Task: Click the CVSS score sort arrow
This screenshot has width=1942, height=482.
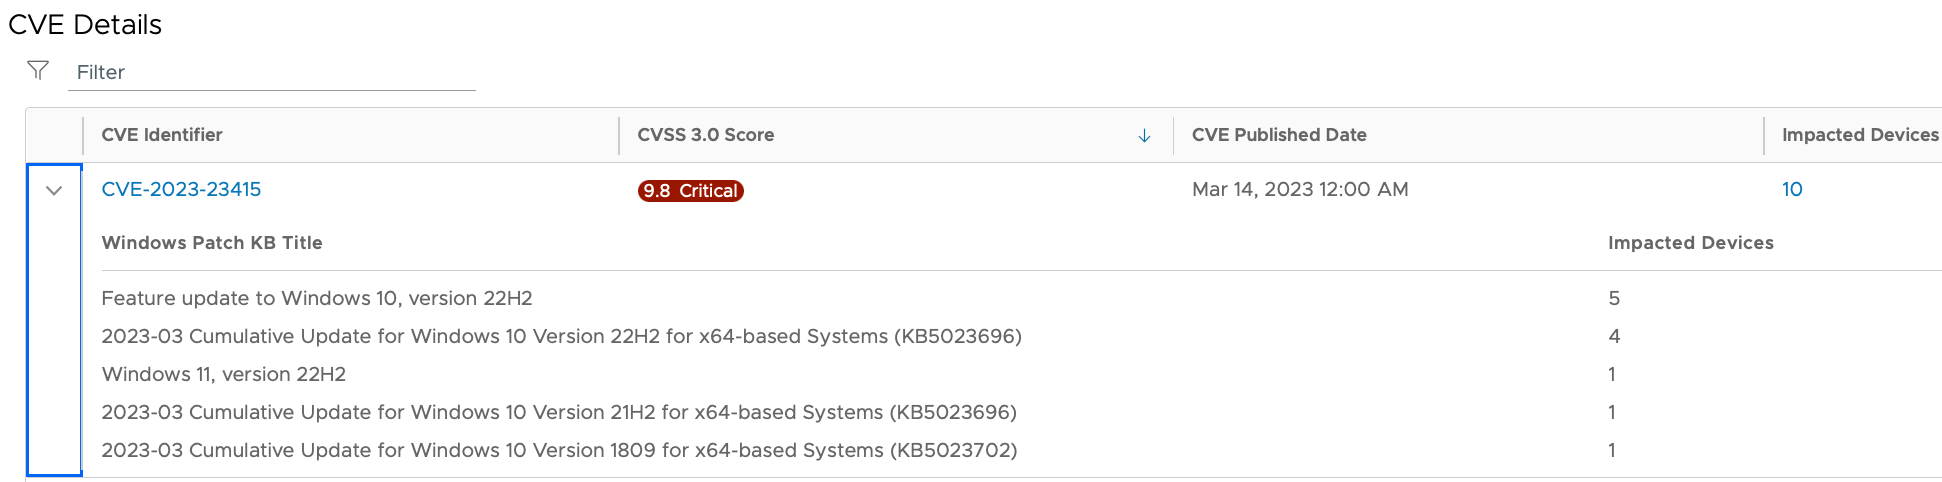Action: click(x=1144, y=136)
